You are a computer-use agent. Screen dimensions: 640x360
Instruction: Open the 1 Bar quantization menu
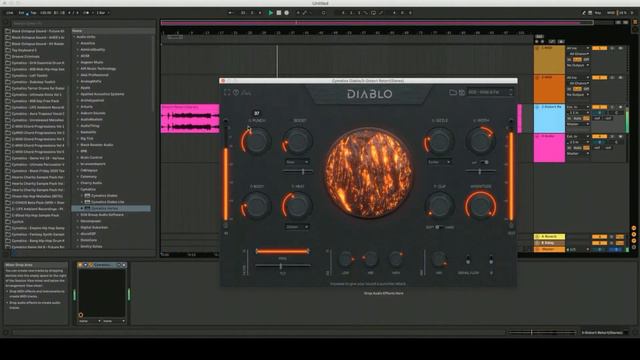[102, 13]
